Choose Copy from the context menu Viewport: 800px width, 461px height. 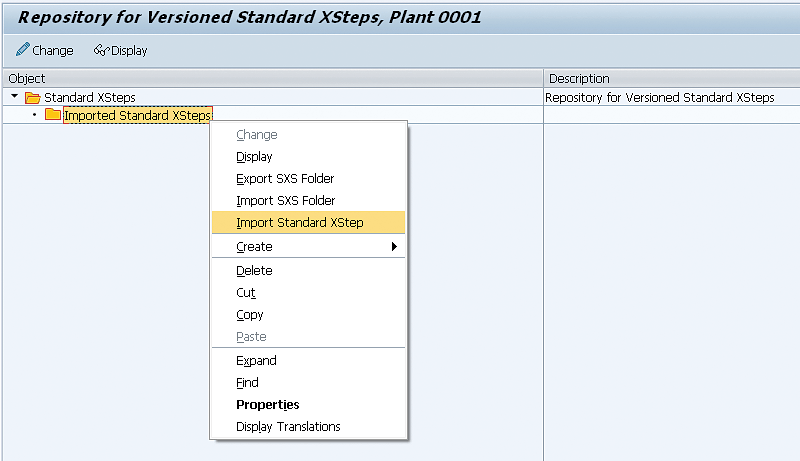pos(250,315)
